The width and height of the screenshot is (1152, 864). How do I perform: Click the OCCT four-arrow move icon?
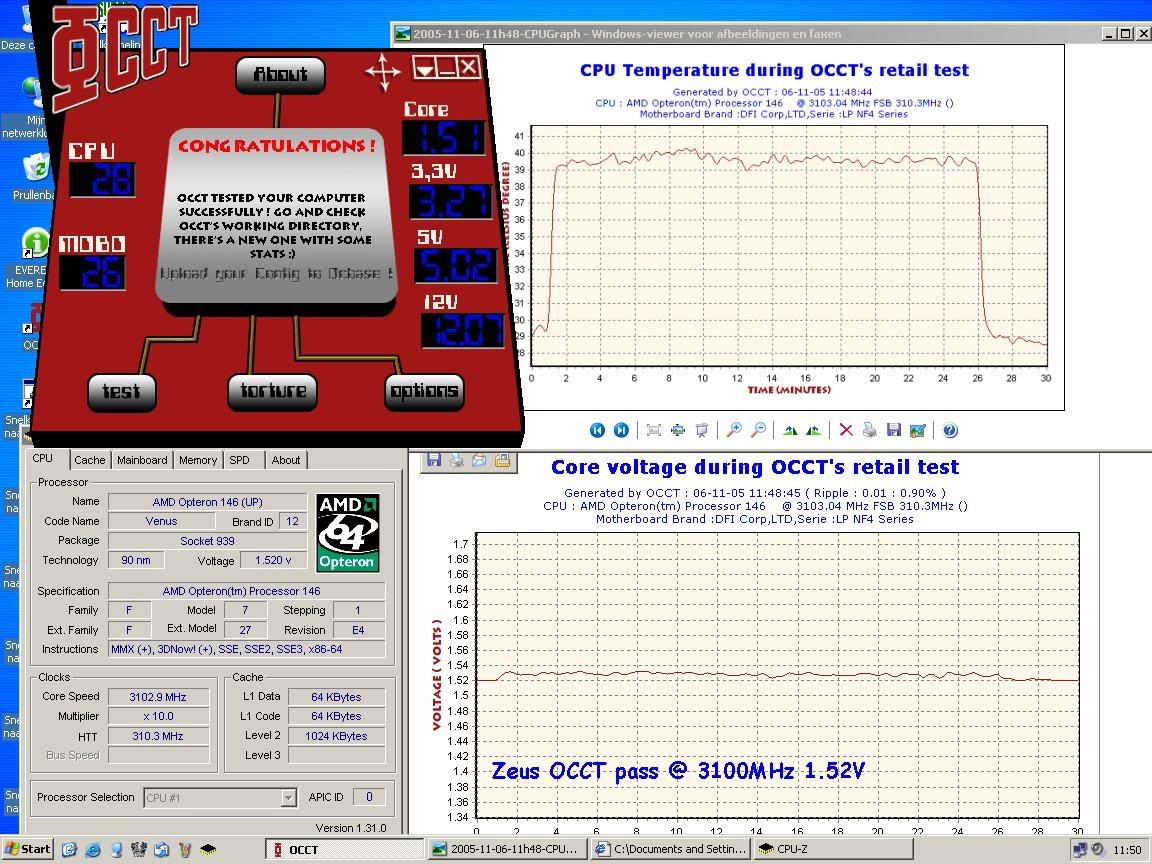pyautogui.click(x=383, y=73)
